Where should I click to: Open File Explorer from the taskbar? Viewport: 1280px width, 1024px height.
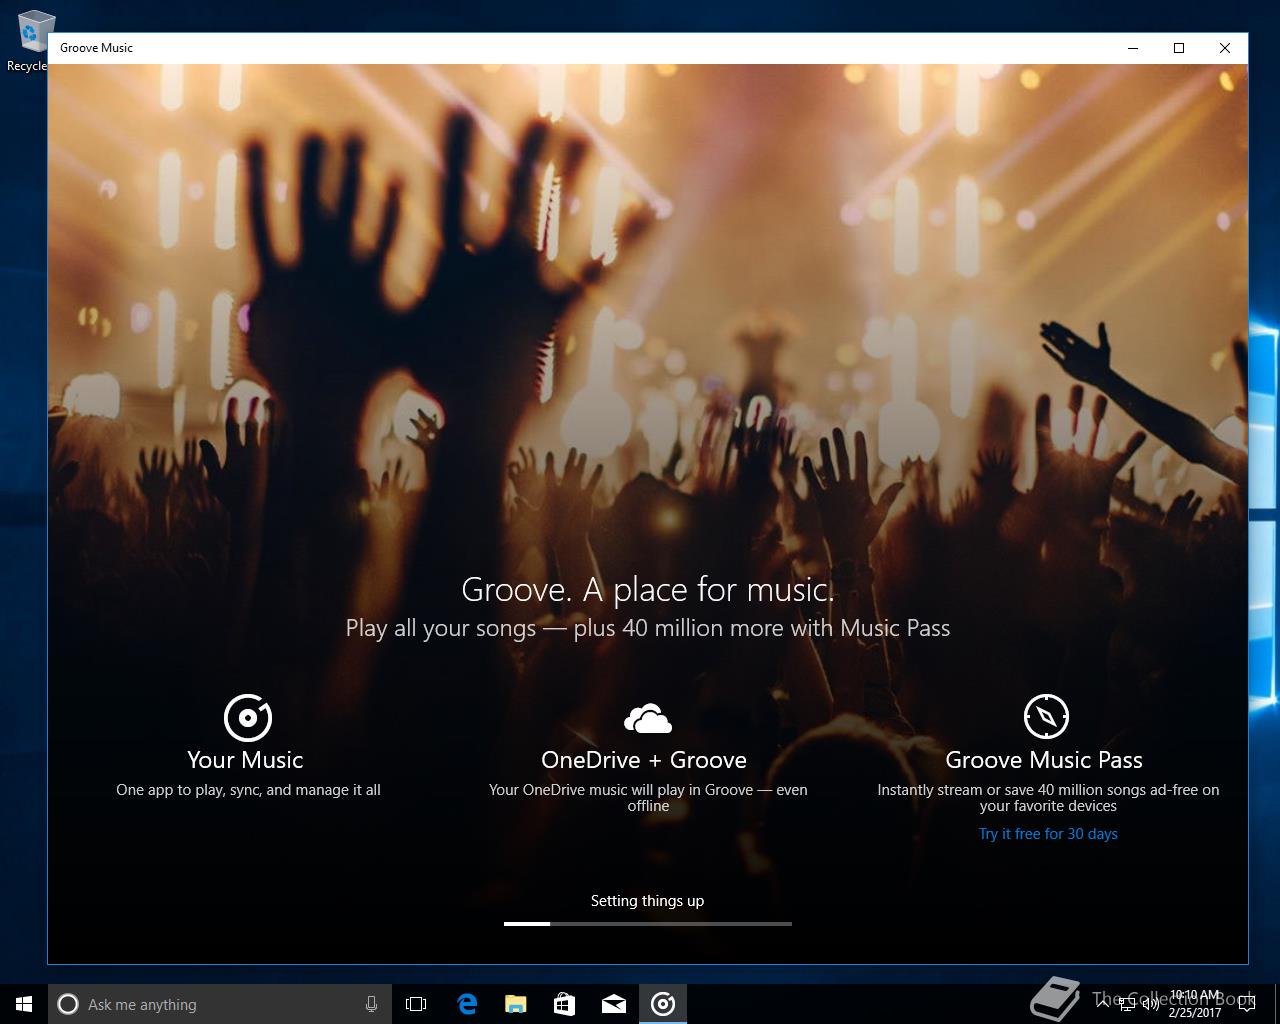(516, 1004)
